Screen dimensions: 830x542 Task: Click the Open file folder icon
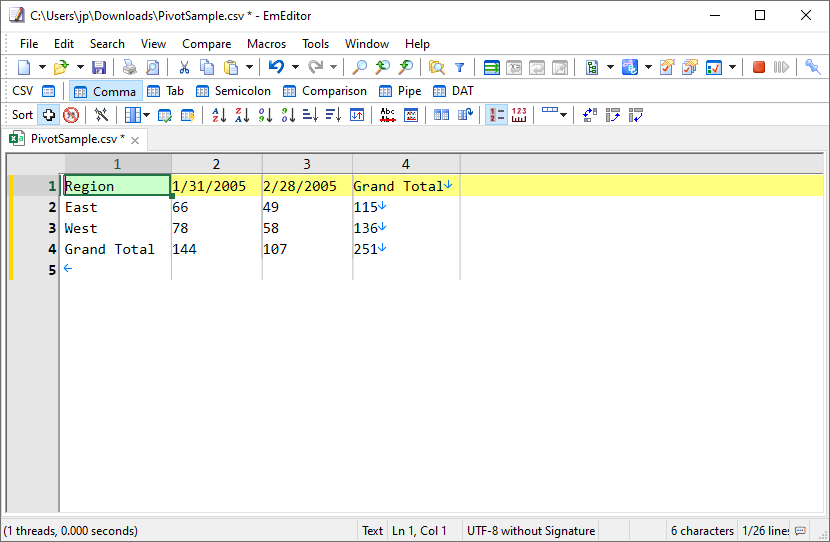pyautogui.click(x=61, y=67)
